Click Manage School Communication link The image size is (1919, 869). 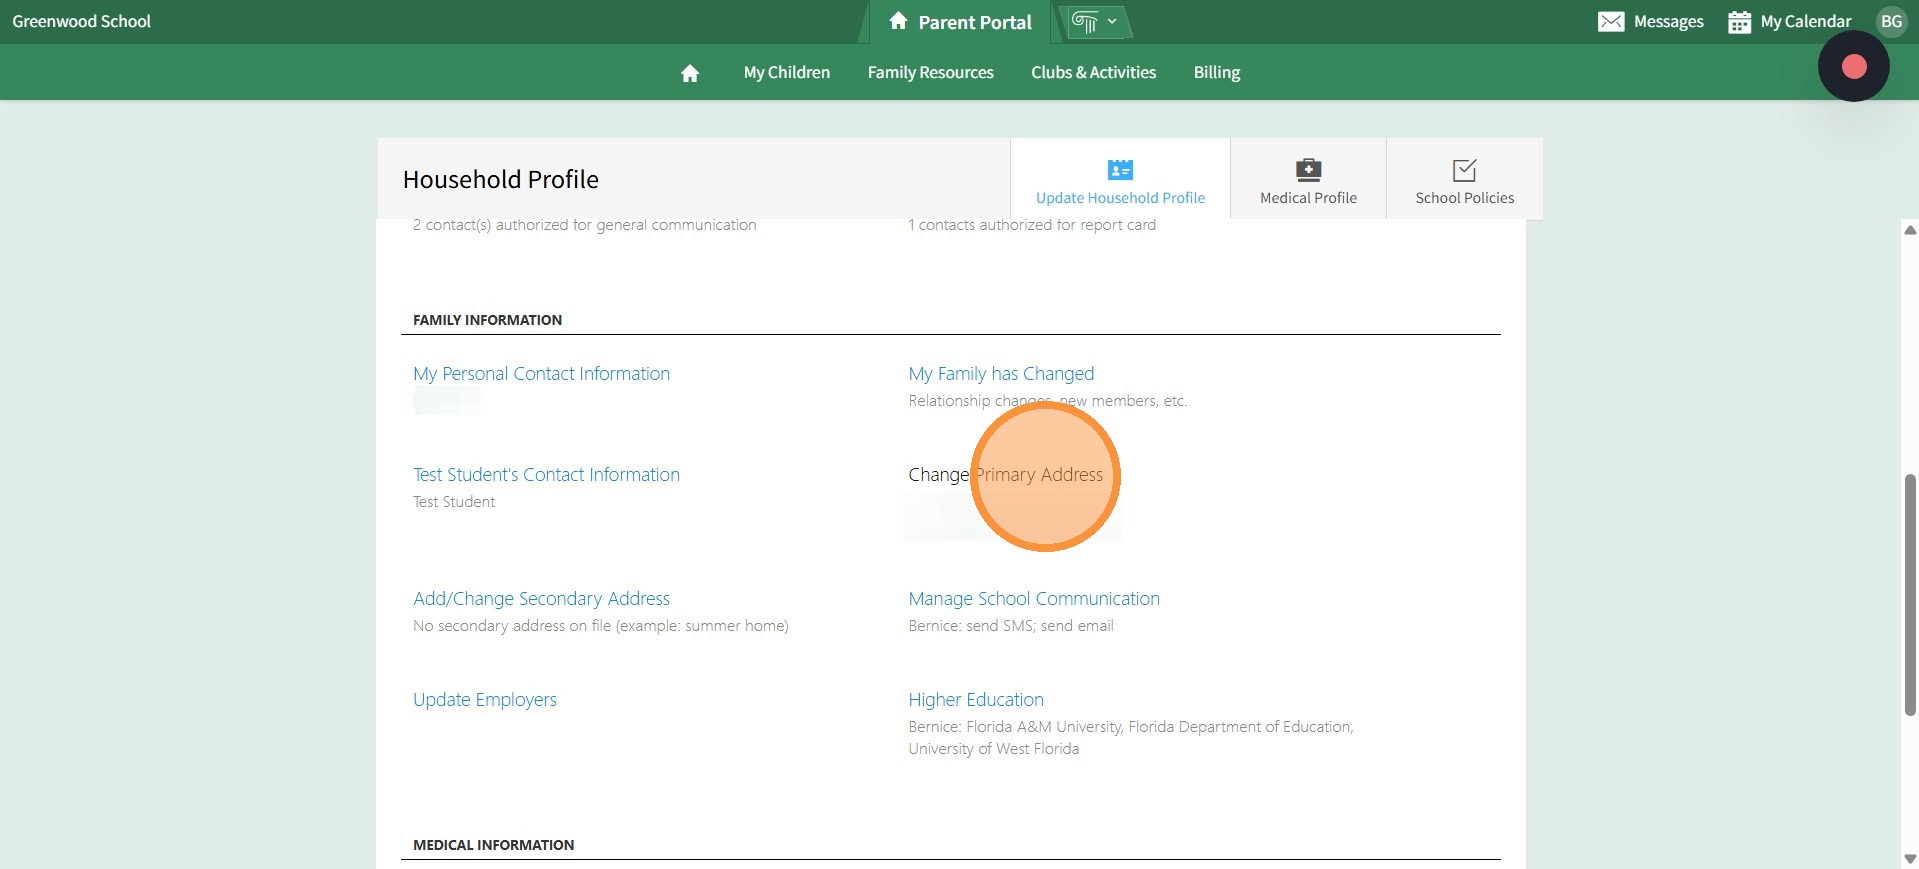tap(1034, 599)
